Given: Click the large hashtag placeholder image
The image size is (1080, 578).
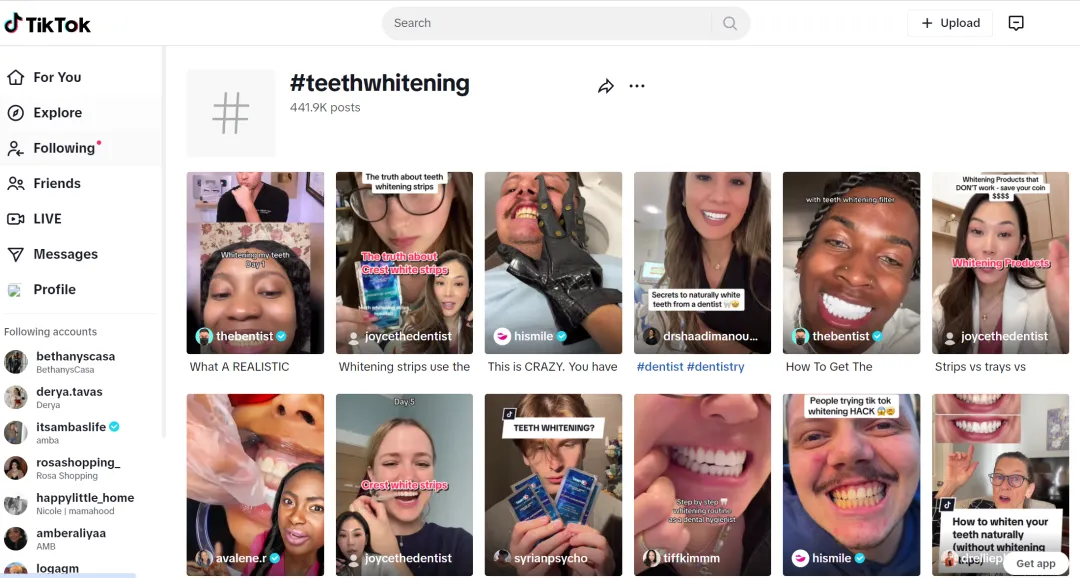Looking at the screenshot, I should pyautogui.click(x=231, y=113).
